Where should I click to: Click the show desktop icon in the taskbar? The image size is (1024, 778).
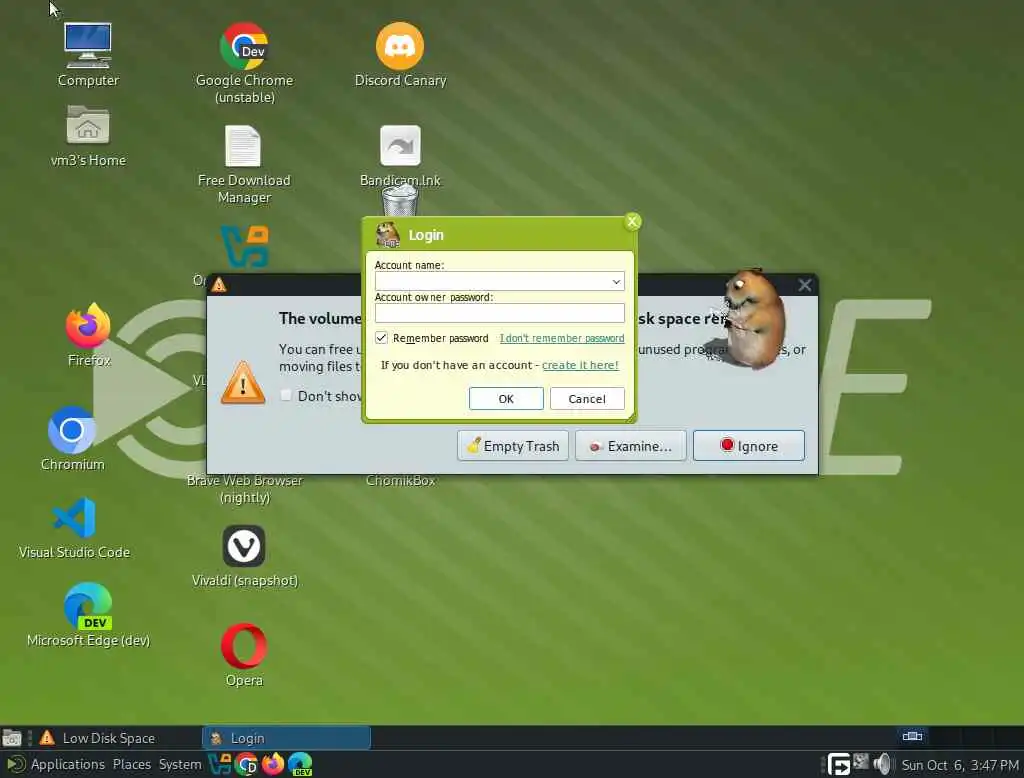tap(12, 738)
